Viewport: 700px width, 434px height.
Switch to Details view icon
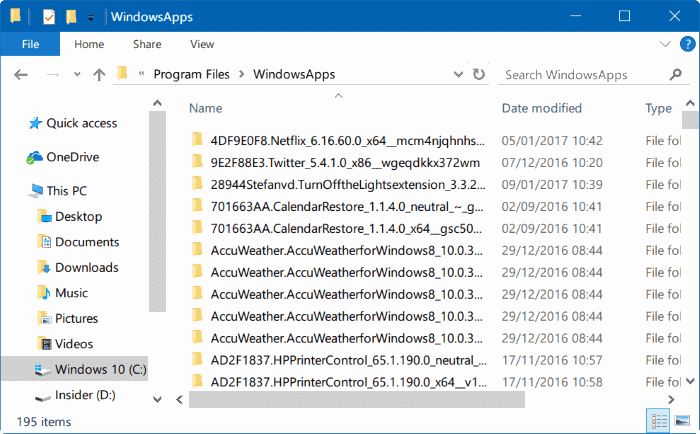click(658, 420)
